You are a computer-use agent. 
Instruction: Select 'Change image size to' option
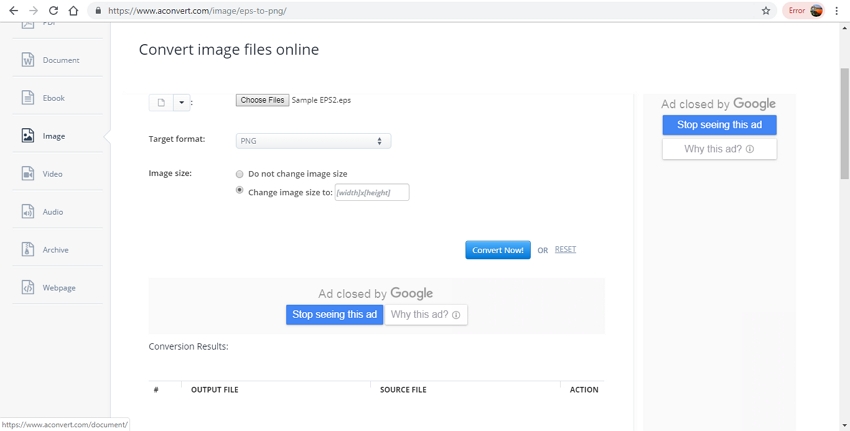pos(240,190)
